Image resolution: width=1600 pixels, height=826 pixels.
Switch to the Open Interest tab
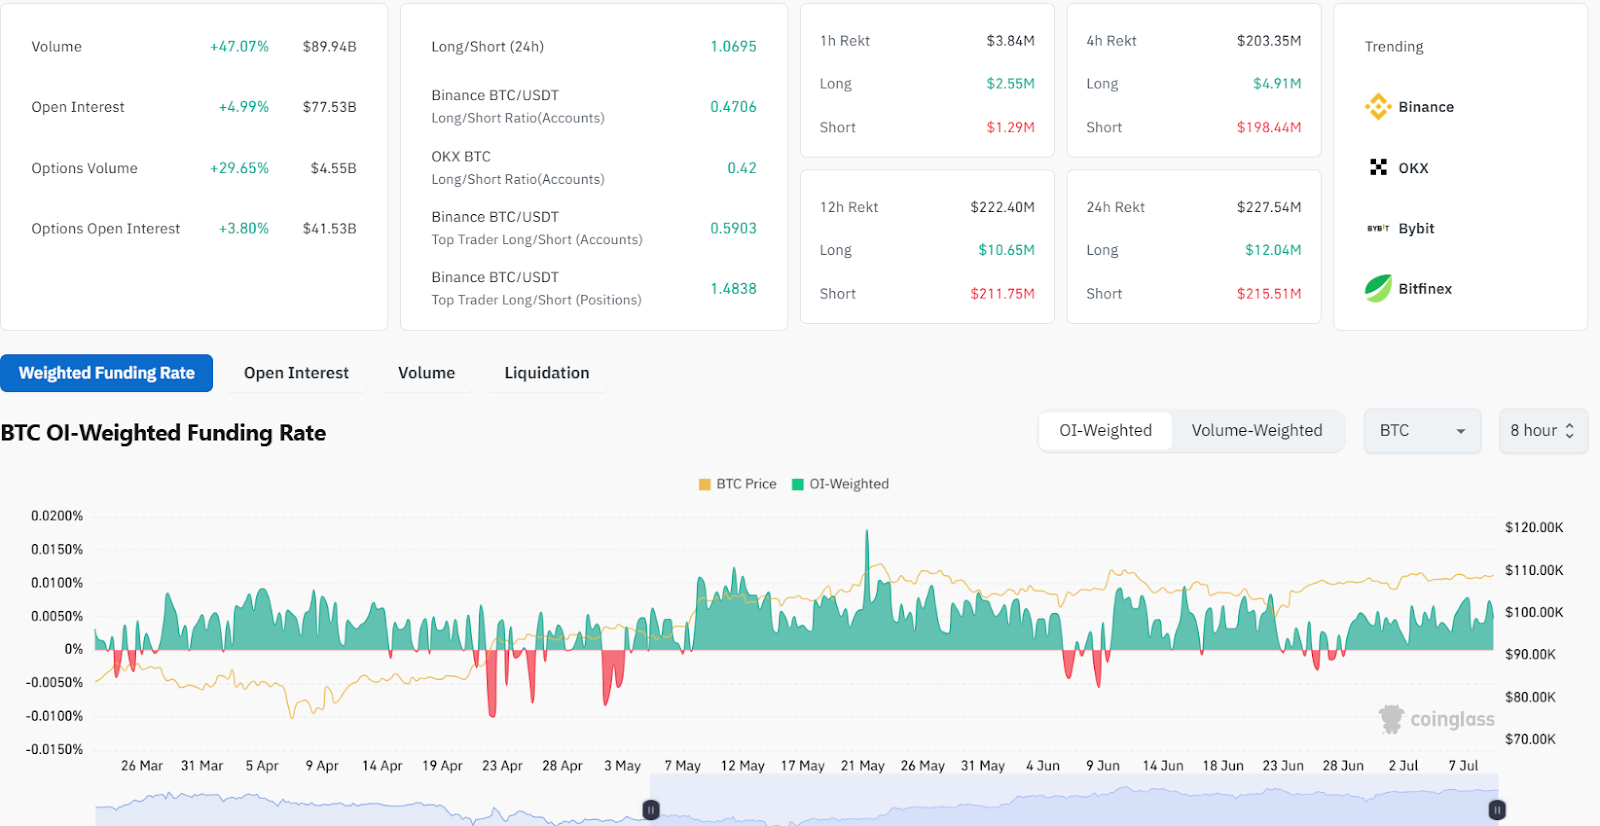pos(296,373)
